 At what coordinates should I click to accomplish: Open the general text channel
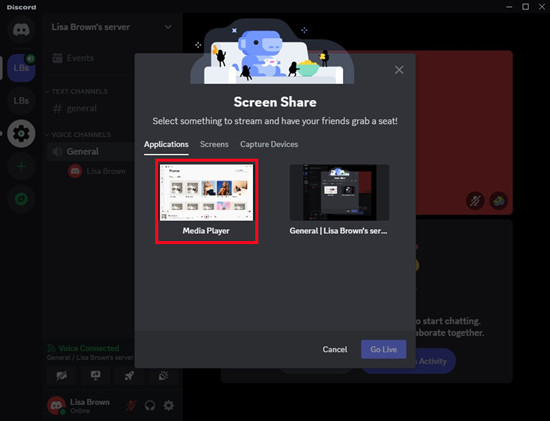(74, 108)
